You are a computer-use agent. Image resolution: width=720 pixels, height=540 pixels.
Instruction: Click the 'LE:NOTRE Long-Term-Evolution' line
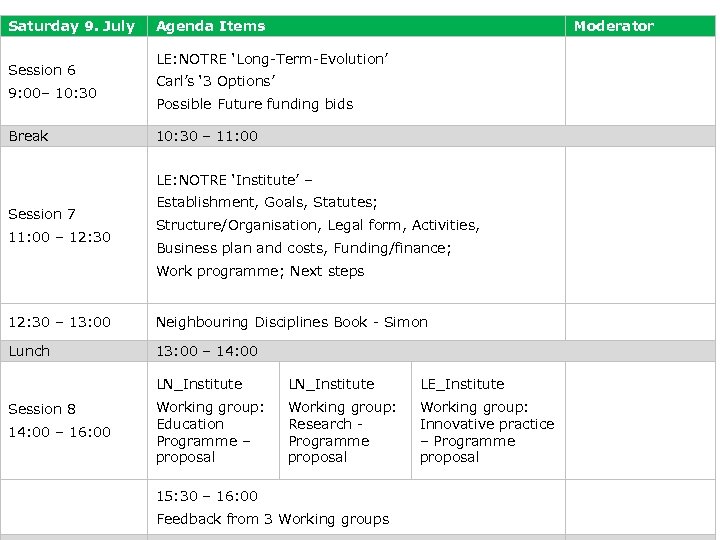click(x=272, y=59)
